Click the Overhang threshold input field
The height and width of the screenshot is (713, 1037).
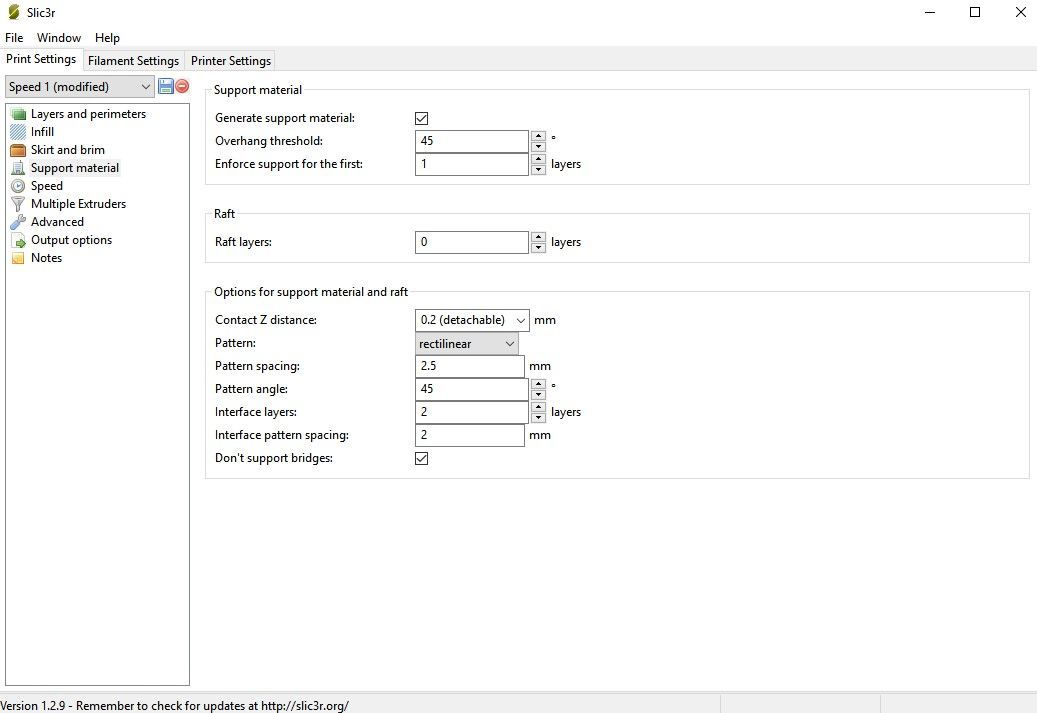472,141
